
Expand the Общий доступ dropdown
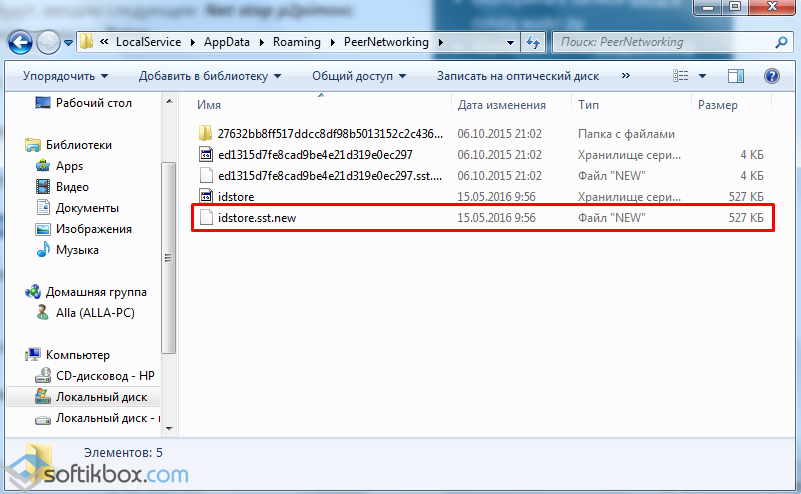click(x=357, y=76)
